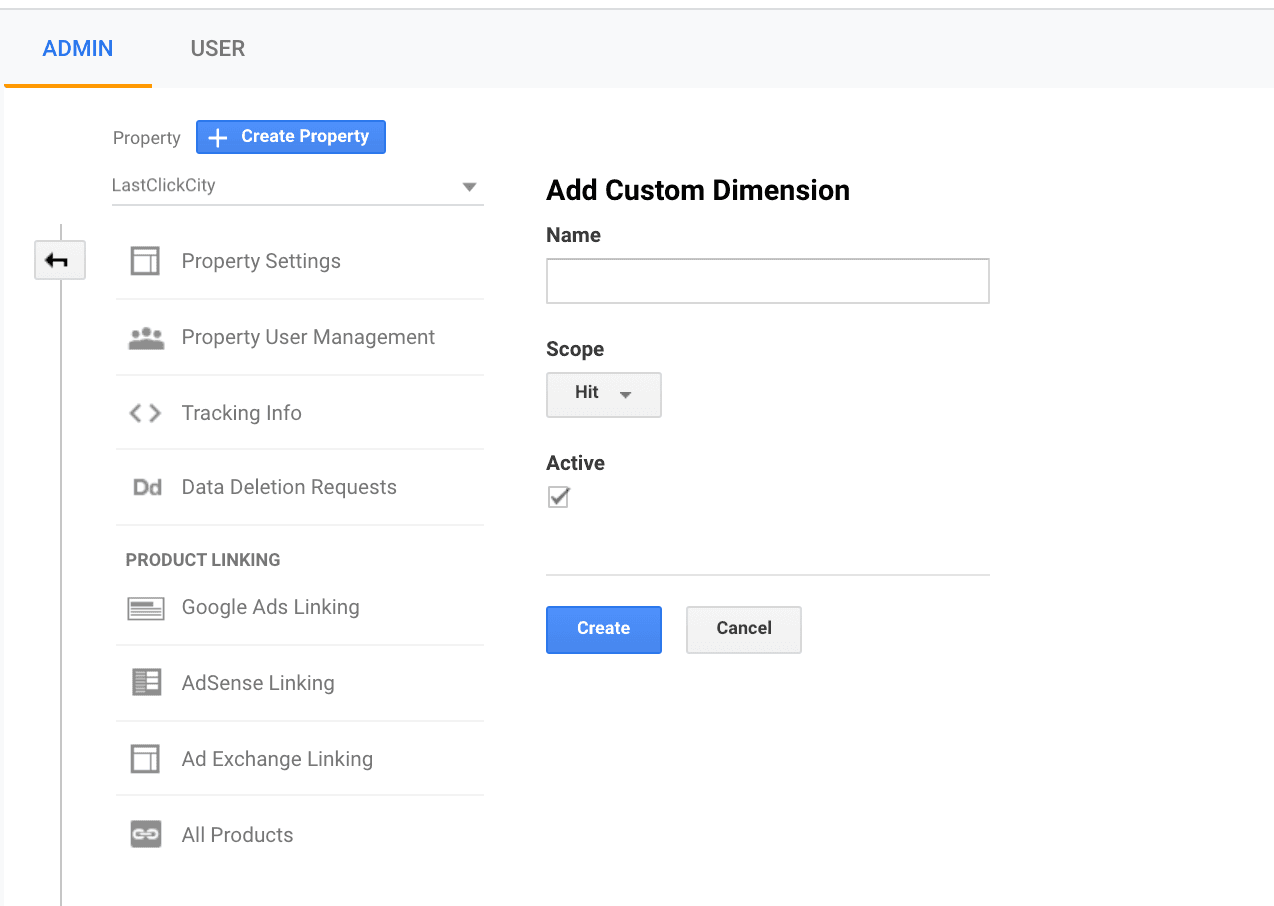
Task: Click the Google Ads Linking icon
Action: tap(146, 608)
